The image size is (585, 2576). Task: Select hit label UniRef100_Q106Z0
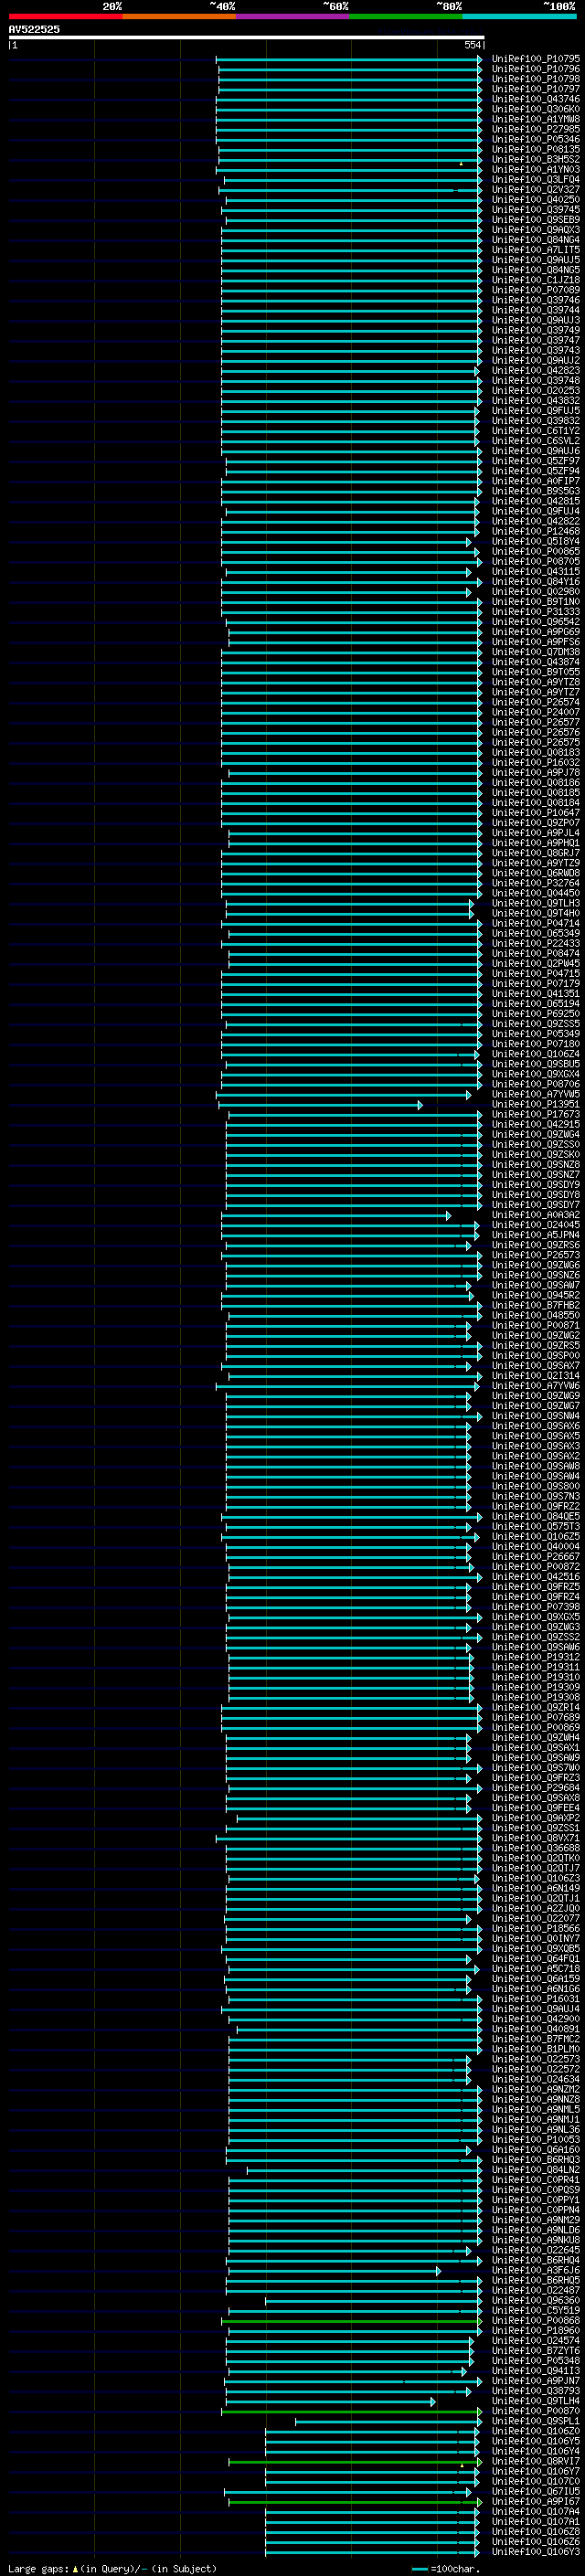535,2431
